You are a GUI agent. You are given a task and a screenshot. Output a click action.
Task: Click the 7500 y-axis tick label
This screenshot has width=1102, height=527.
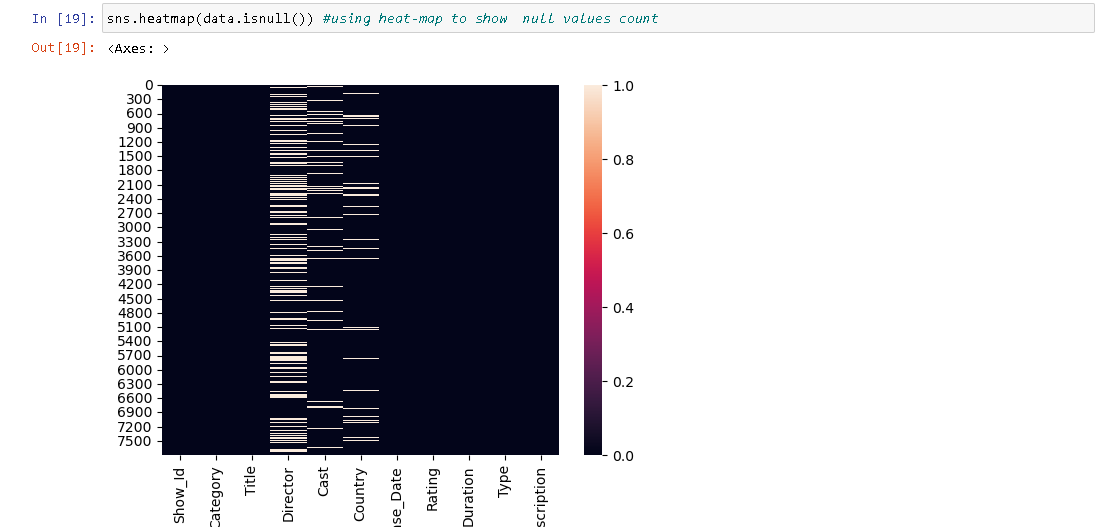(x=134, y=441)
